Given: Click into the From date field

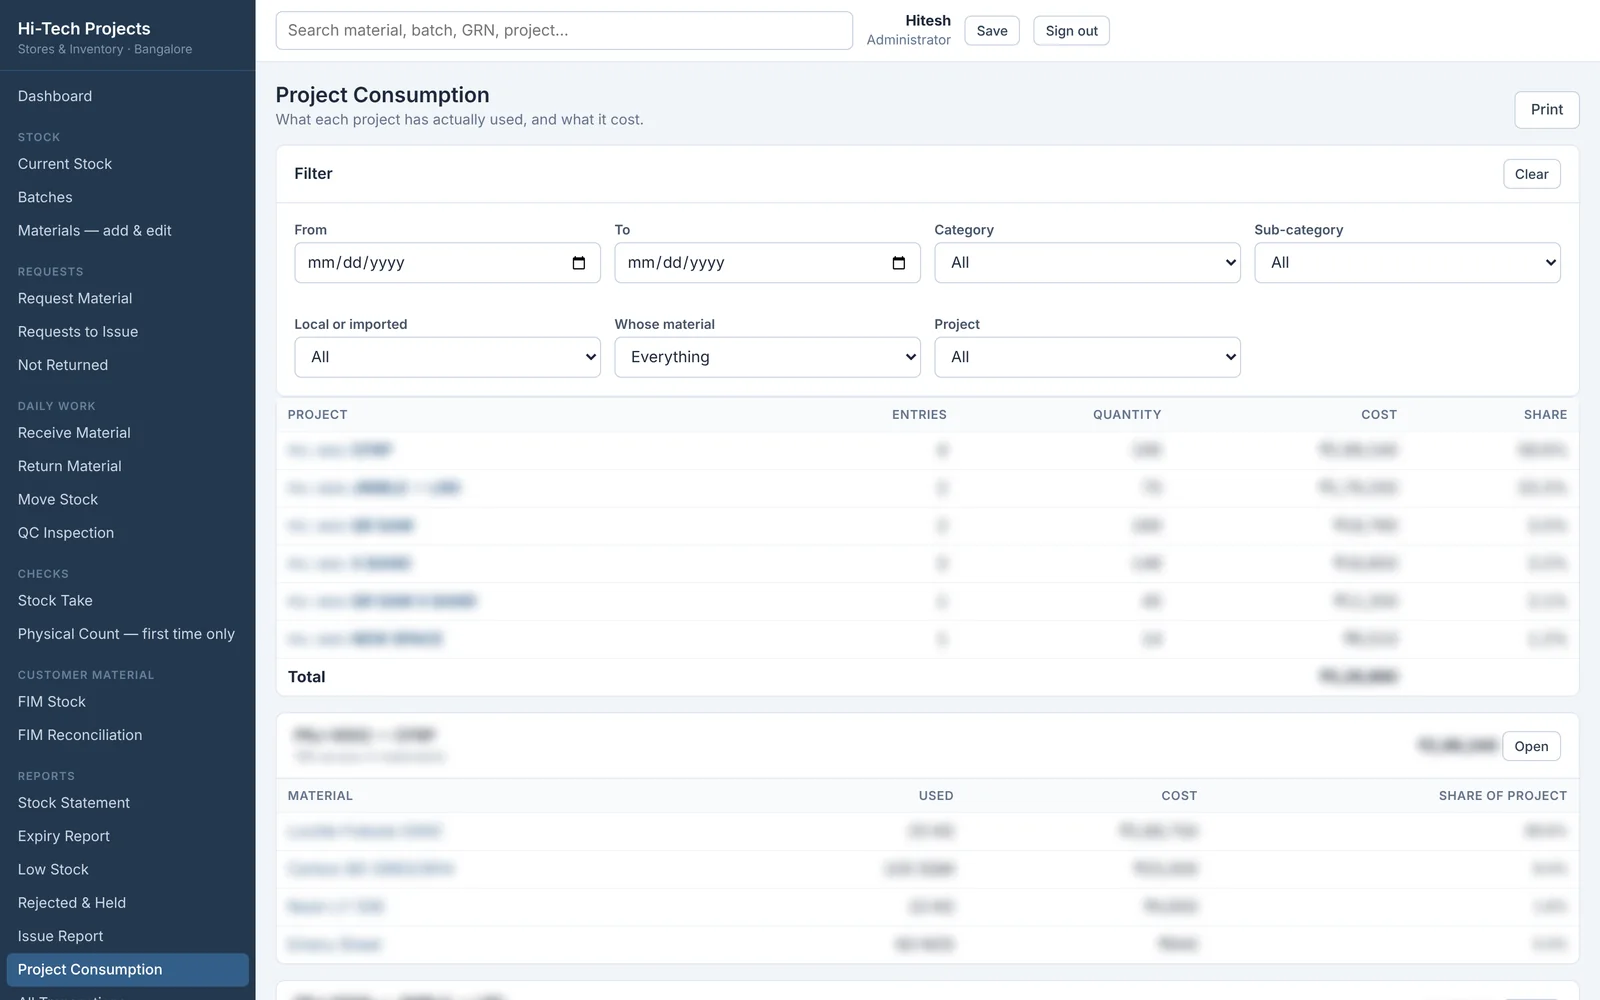Looking at the screenshot, I should (x=447, y=263).
